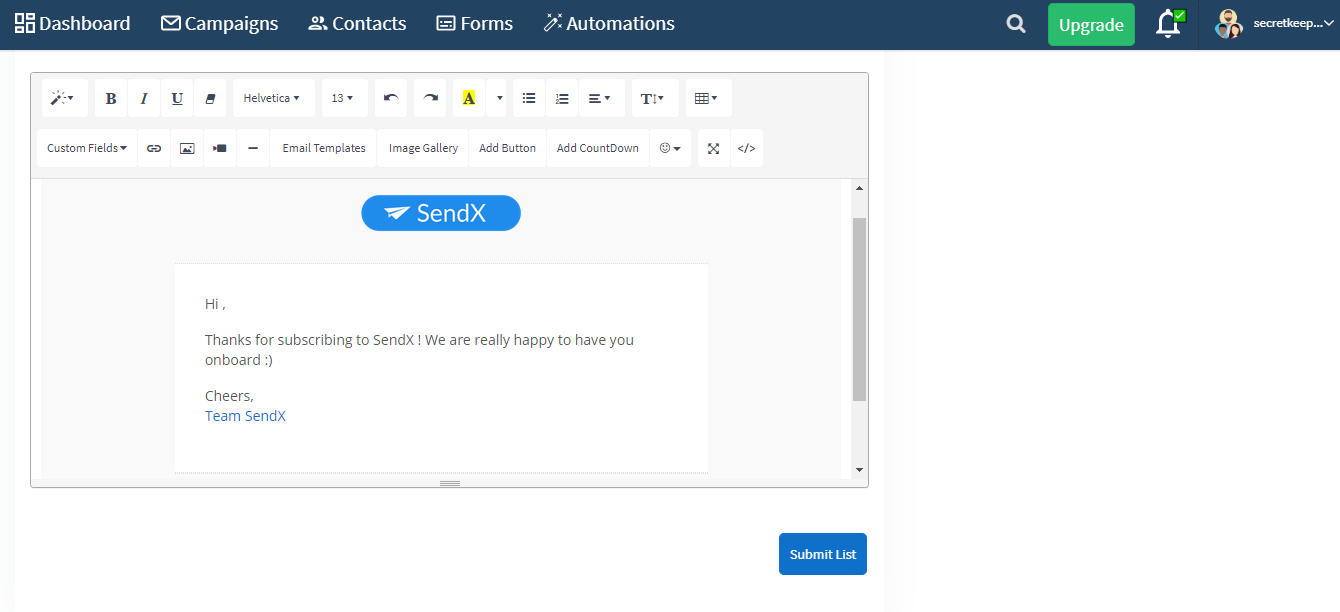Click Add CountDown in the toolbar
Image resolution: width=1340 pixels, height=612 pixels.
(x=598, y=148)
